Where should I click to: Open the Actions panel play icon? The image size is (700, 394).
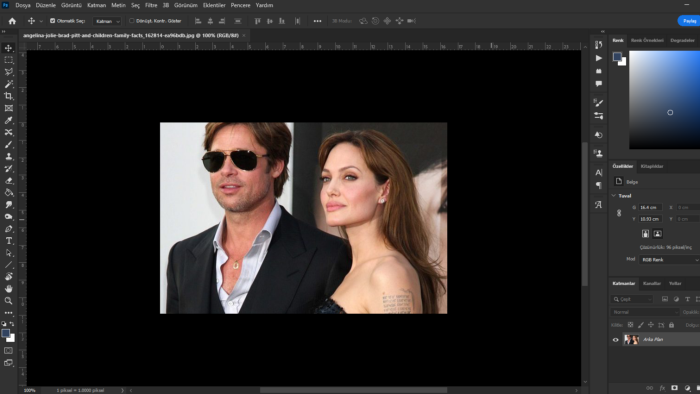tap(599, 58)
